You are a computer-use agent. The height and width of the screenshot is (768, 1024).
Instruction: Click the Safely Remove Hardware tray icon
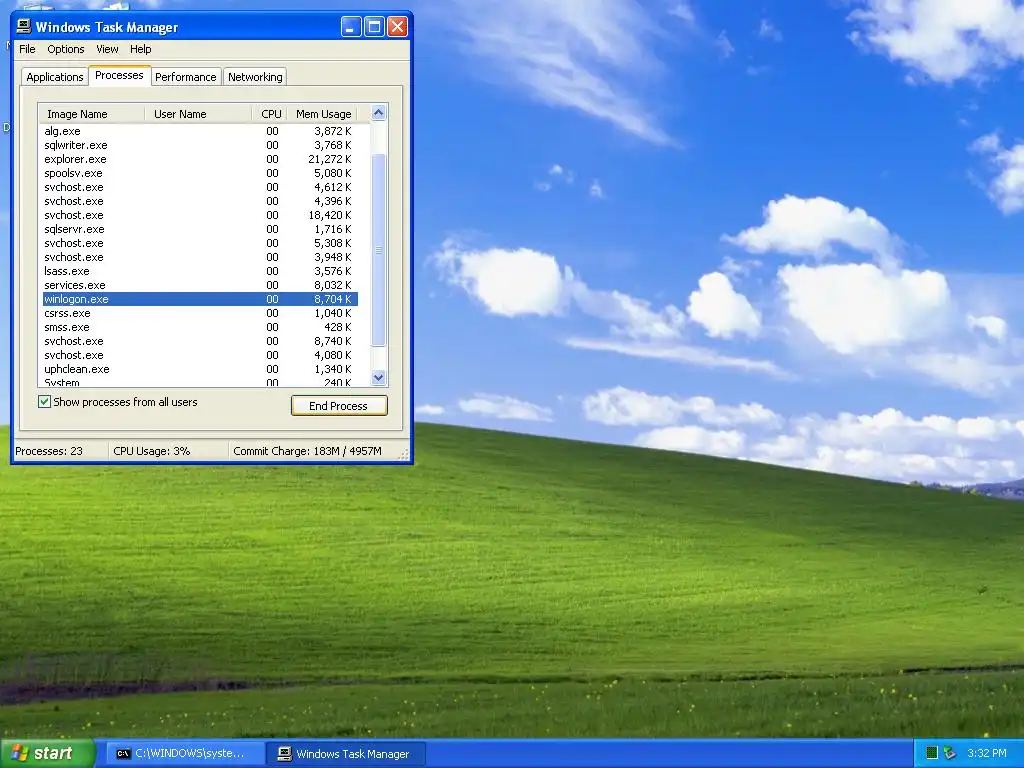coord(950,753)
